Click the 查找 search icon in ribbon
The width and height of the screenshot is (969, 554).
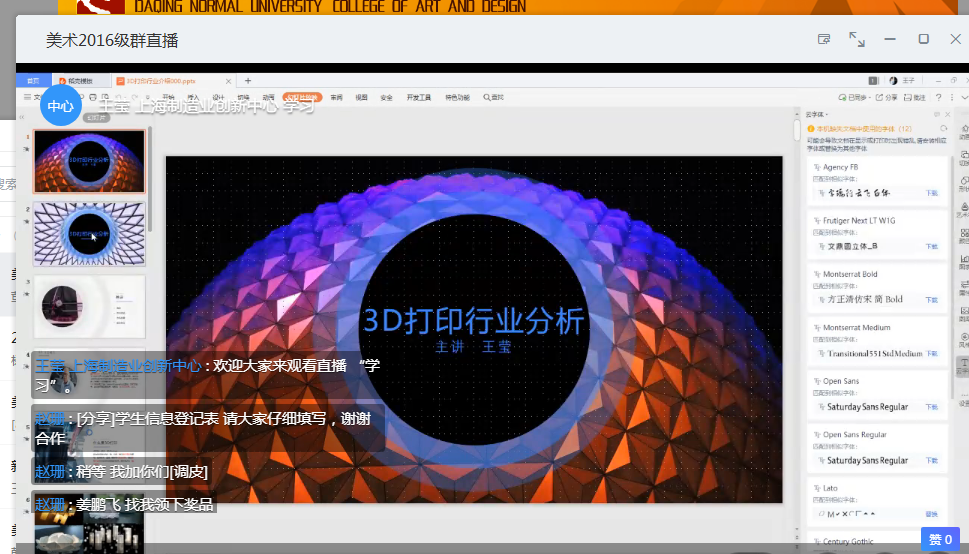[x=493, y=97]
